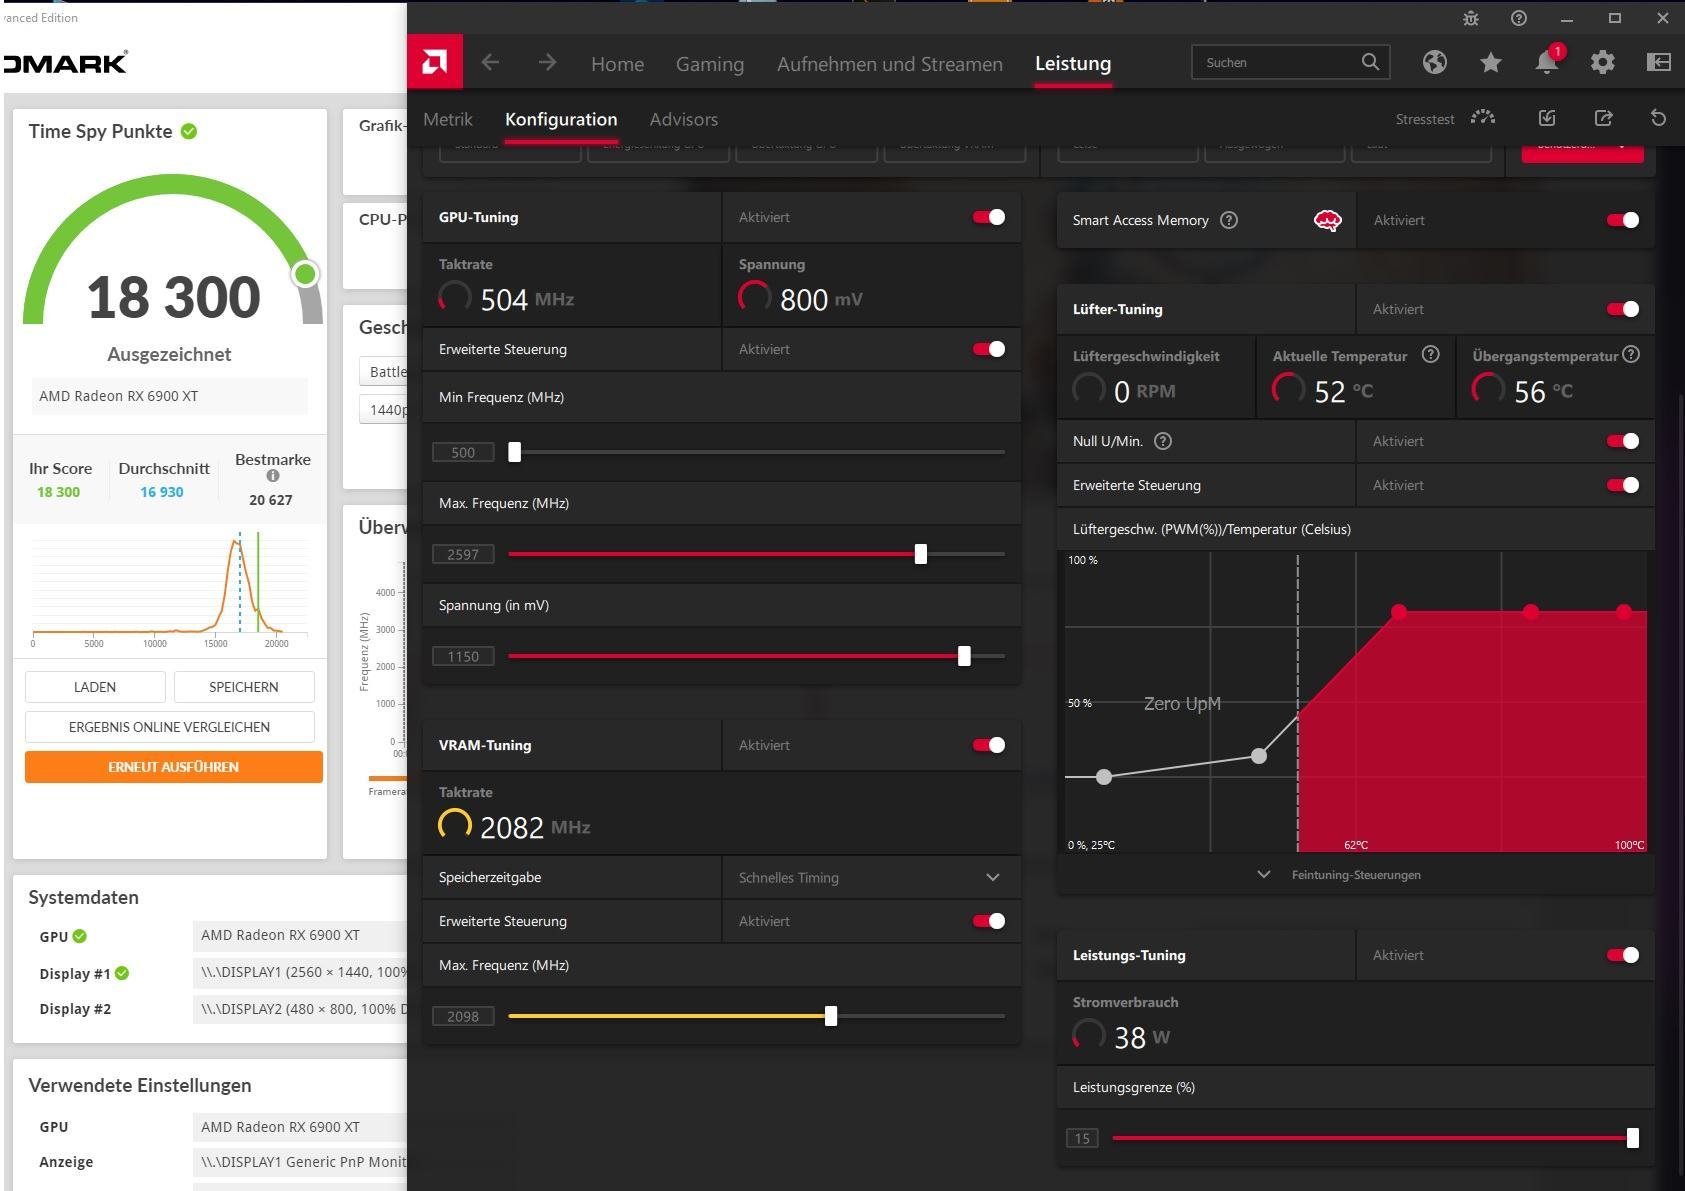Open Null U/Min. help icon

click(x=1163, y=441)
